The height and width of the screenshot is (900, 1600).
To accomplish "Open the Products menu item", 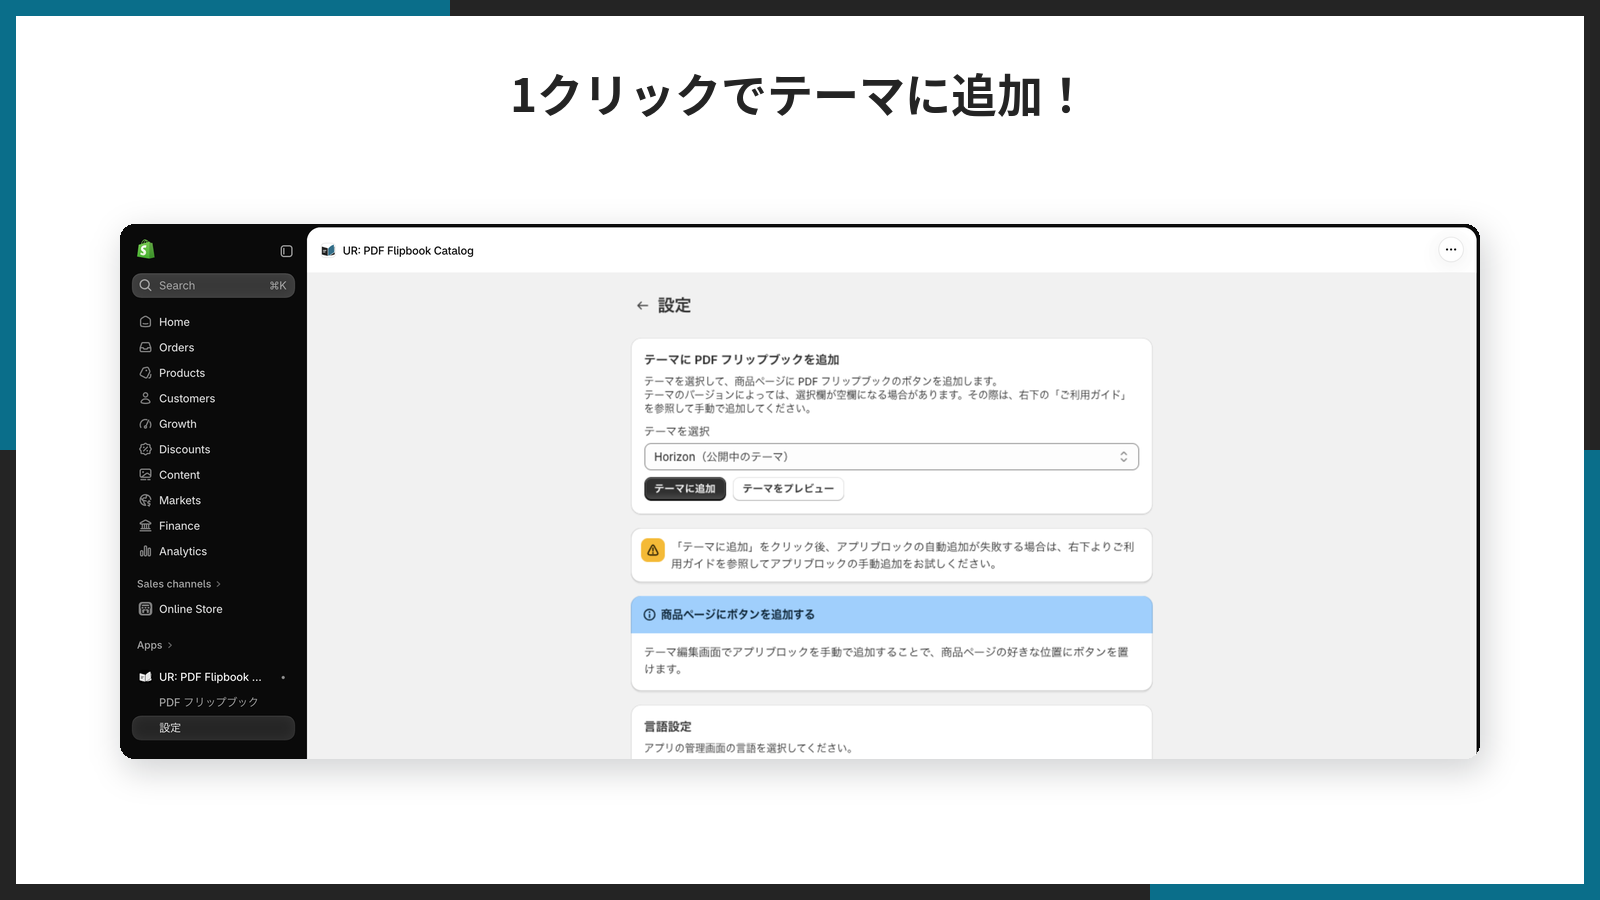I will point(213,373).
